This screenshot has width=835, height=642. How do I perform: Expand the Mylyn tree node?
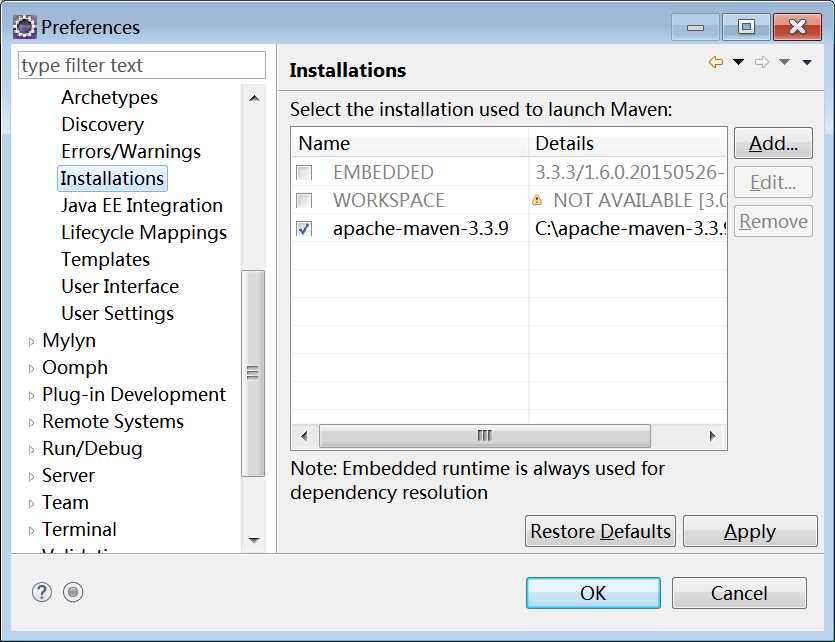[x=31, y=342]
